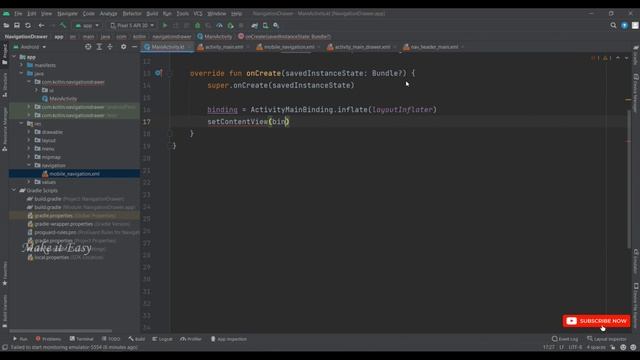Switch to the nav_header_main.xml tab
Screen dimensions: 640x360
coord(434,47)
